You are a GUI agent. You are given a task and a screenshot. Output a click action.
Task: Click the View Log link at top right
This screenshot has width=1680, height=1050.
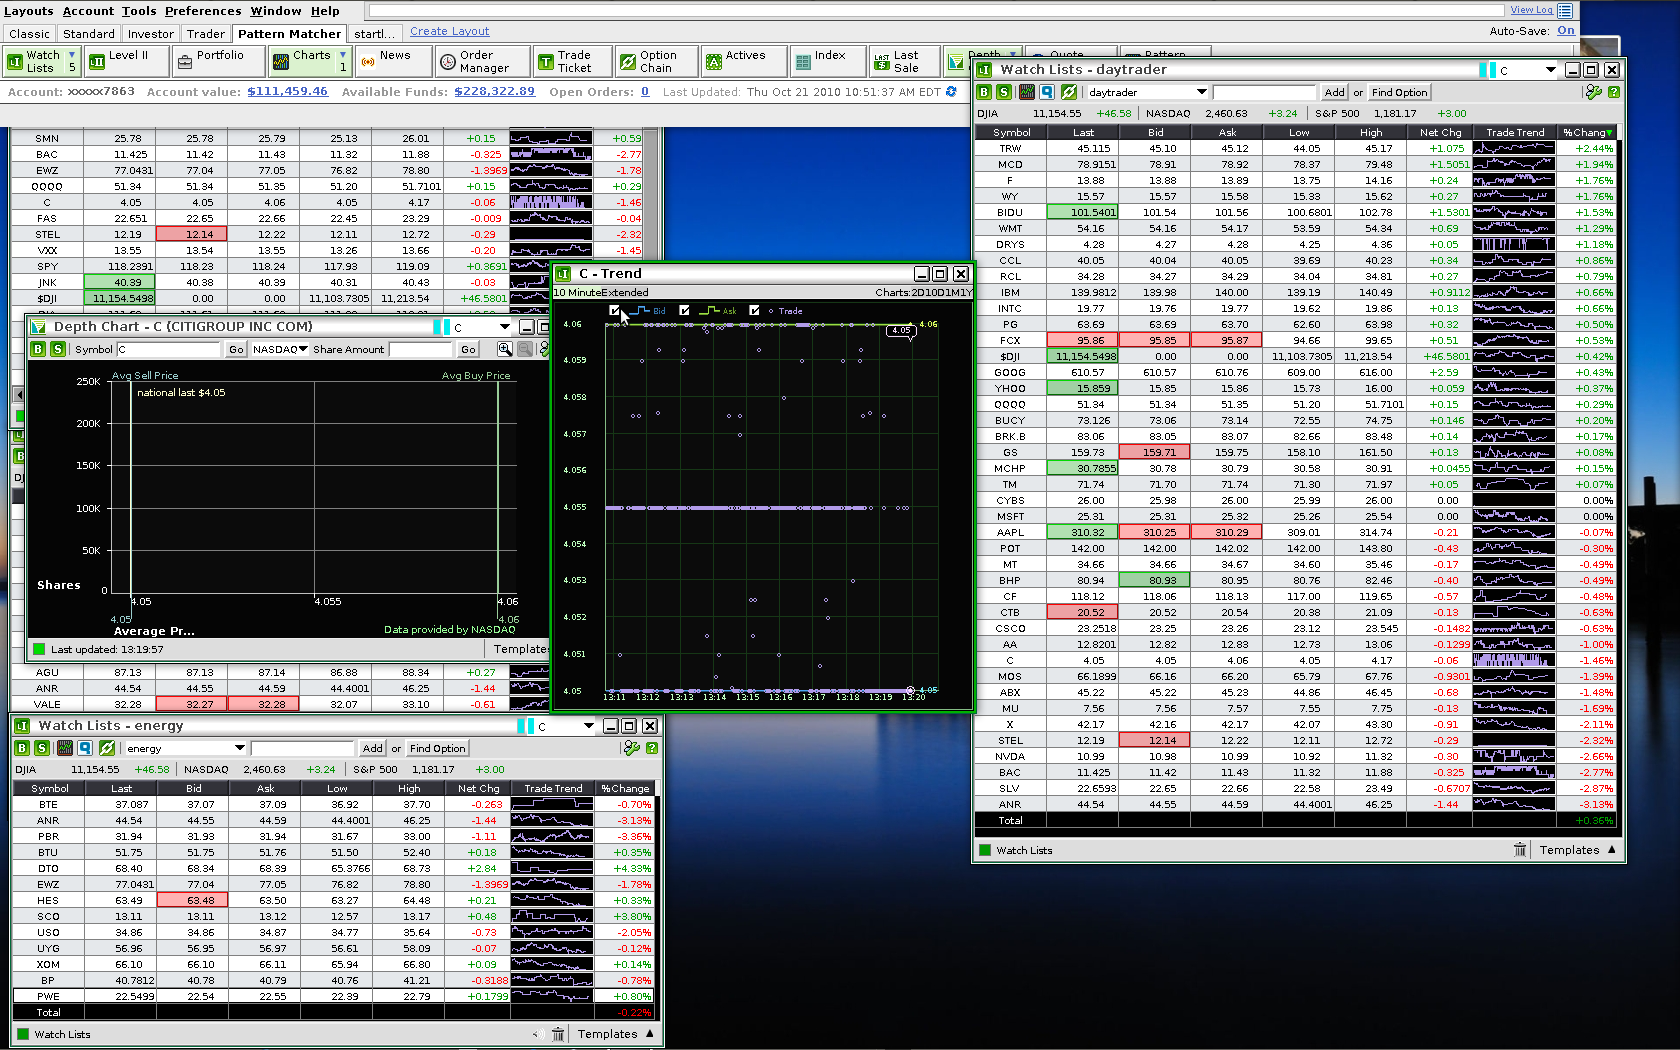tap(1531, 10)
